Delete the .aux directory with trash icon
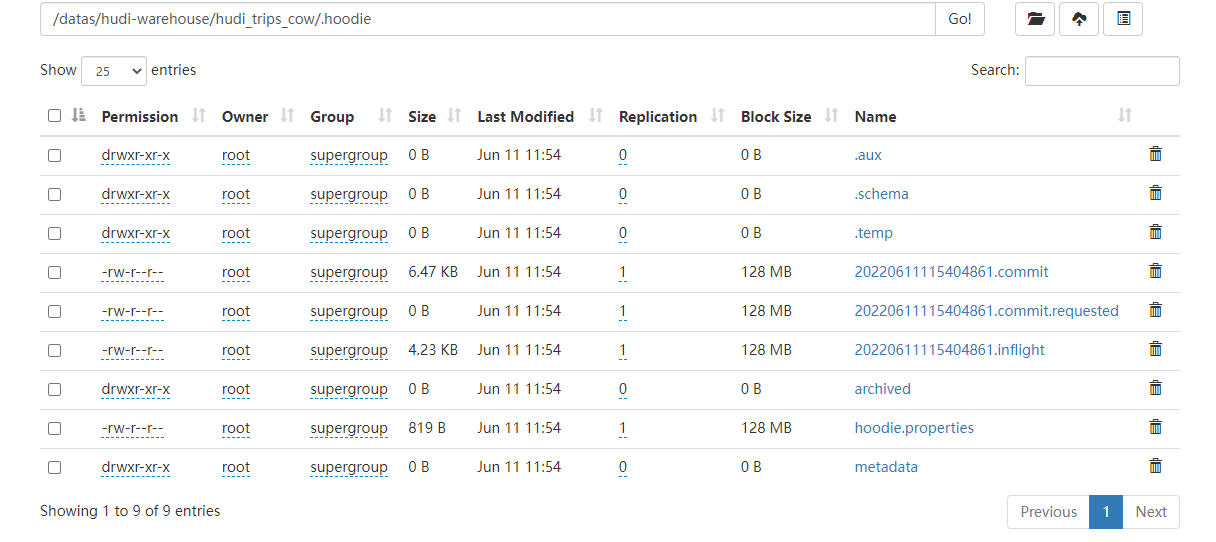1216x542 pixels. click(1155, 154)
